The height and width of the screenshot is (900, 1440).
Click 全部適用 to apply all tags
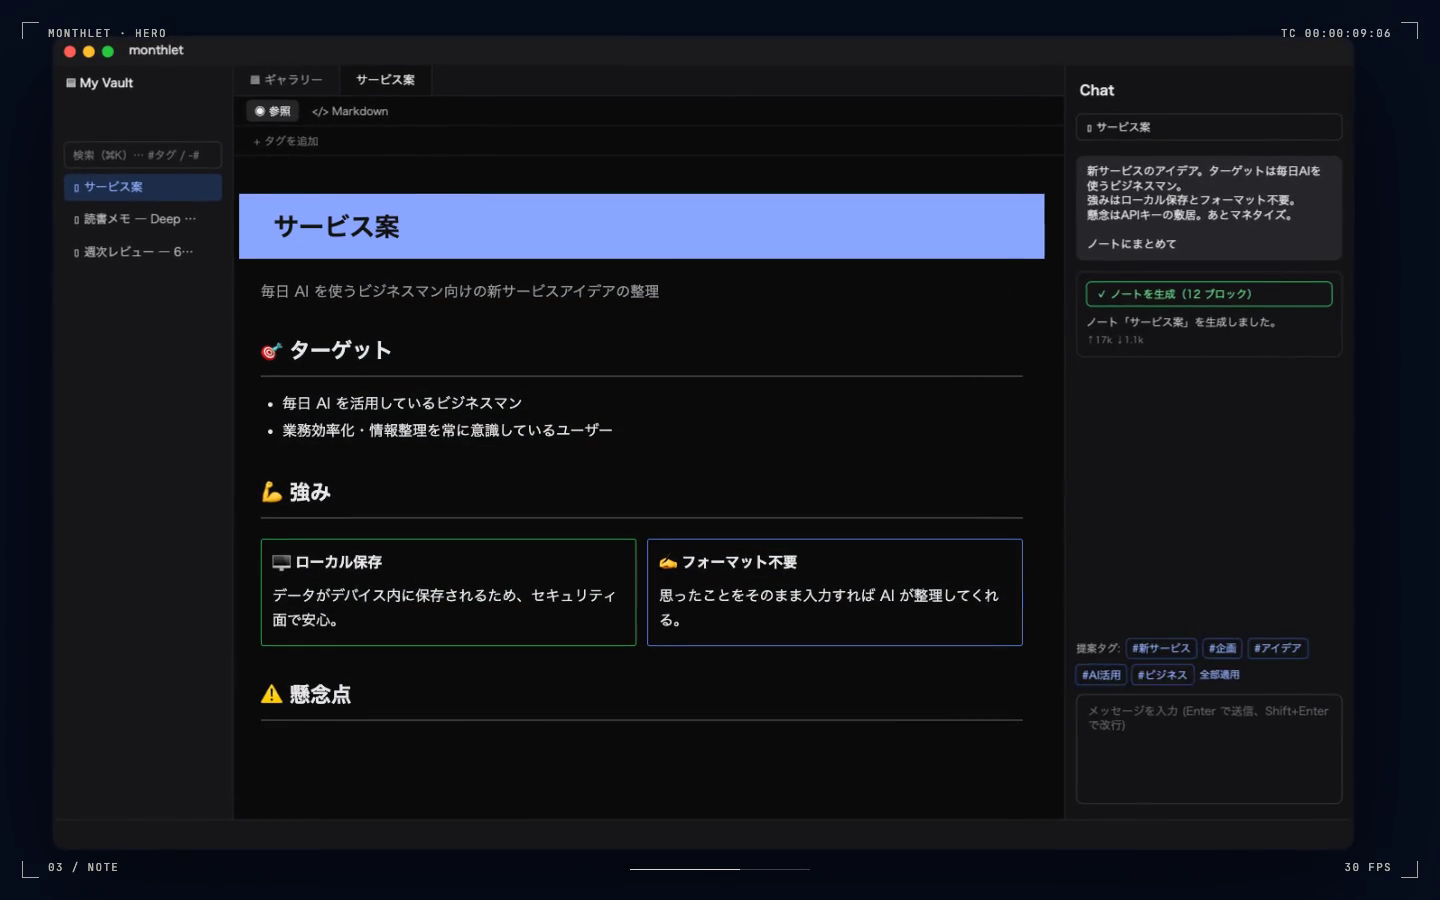pos(1219,675)
